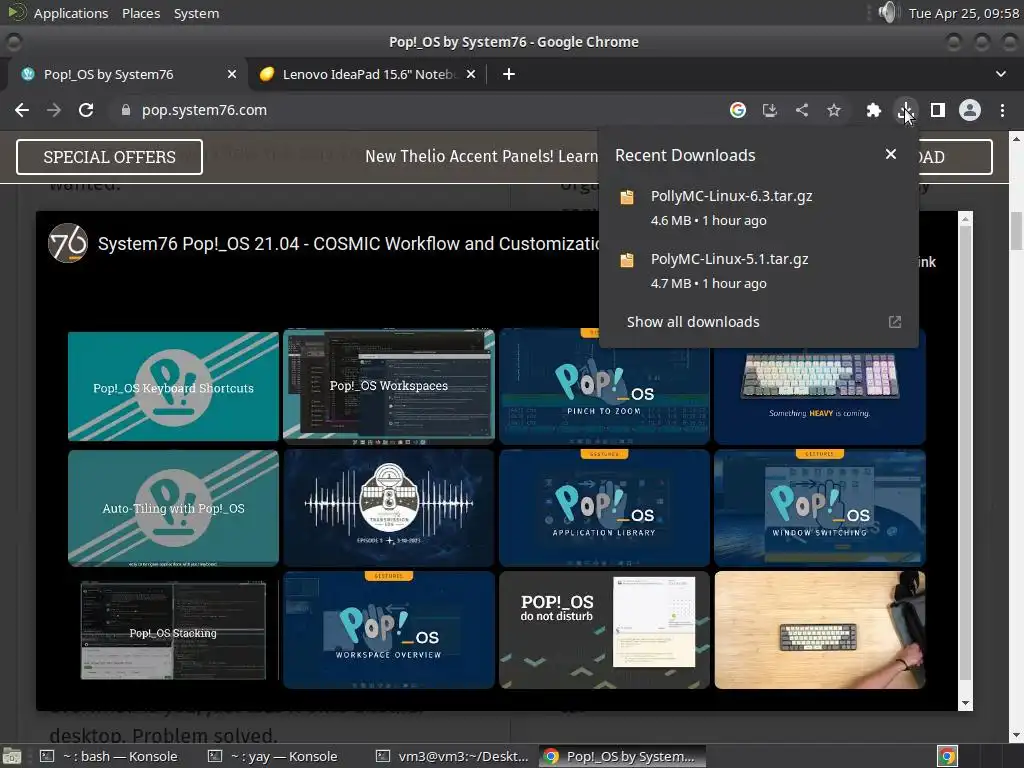Reload the pop.system76.com page
The image size is (1024, 768).
click(86, 110)
